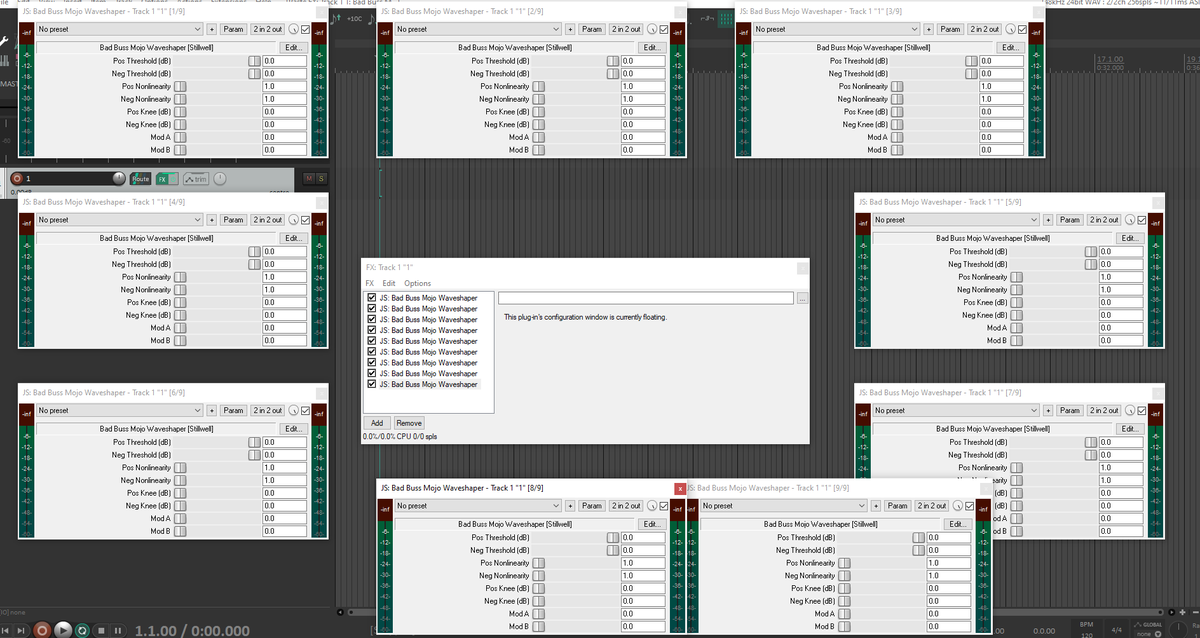Click the ... button in FX Track 1 window
Image resolution: width=1200 pixels, height=638 pixels.
click(801, 298)
